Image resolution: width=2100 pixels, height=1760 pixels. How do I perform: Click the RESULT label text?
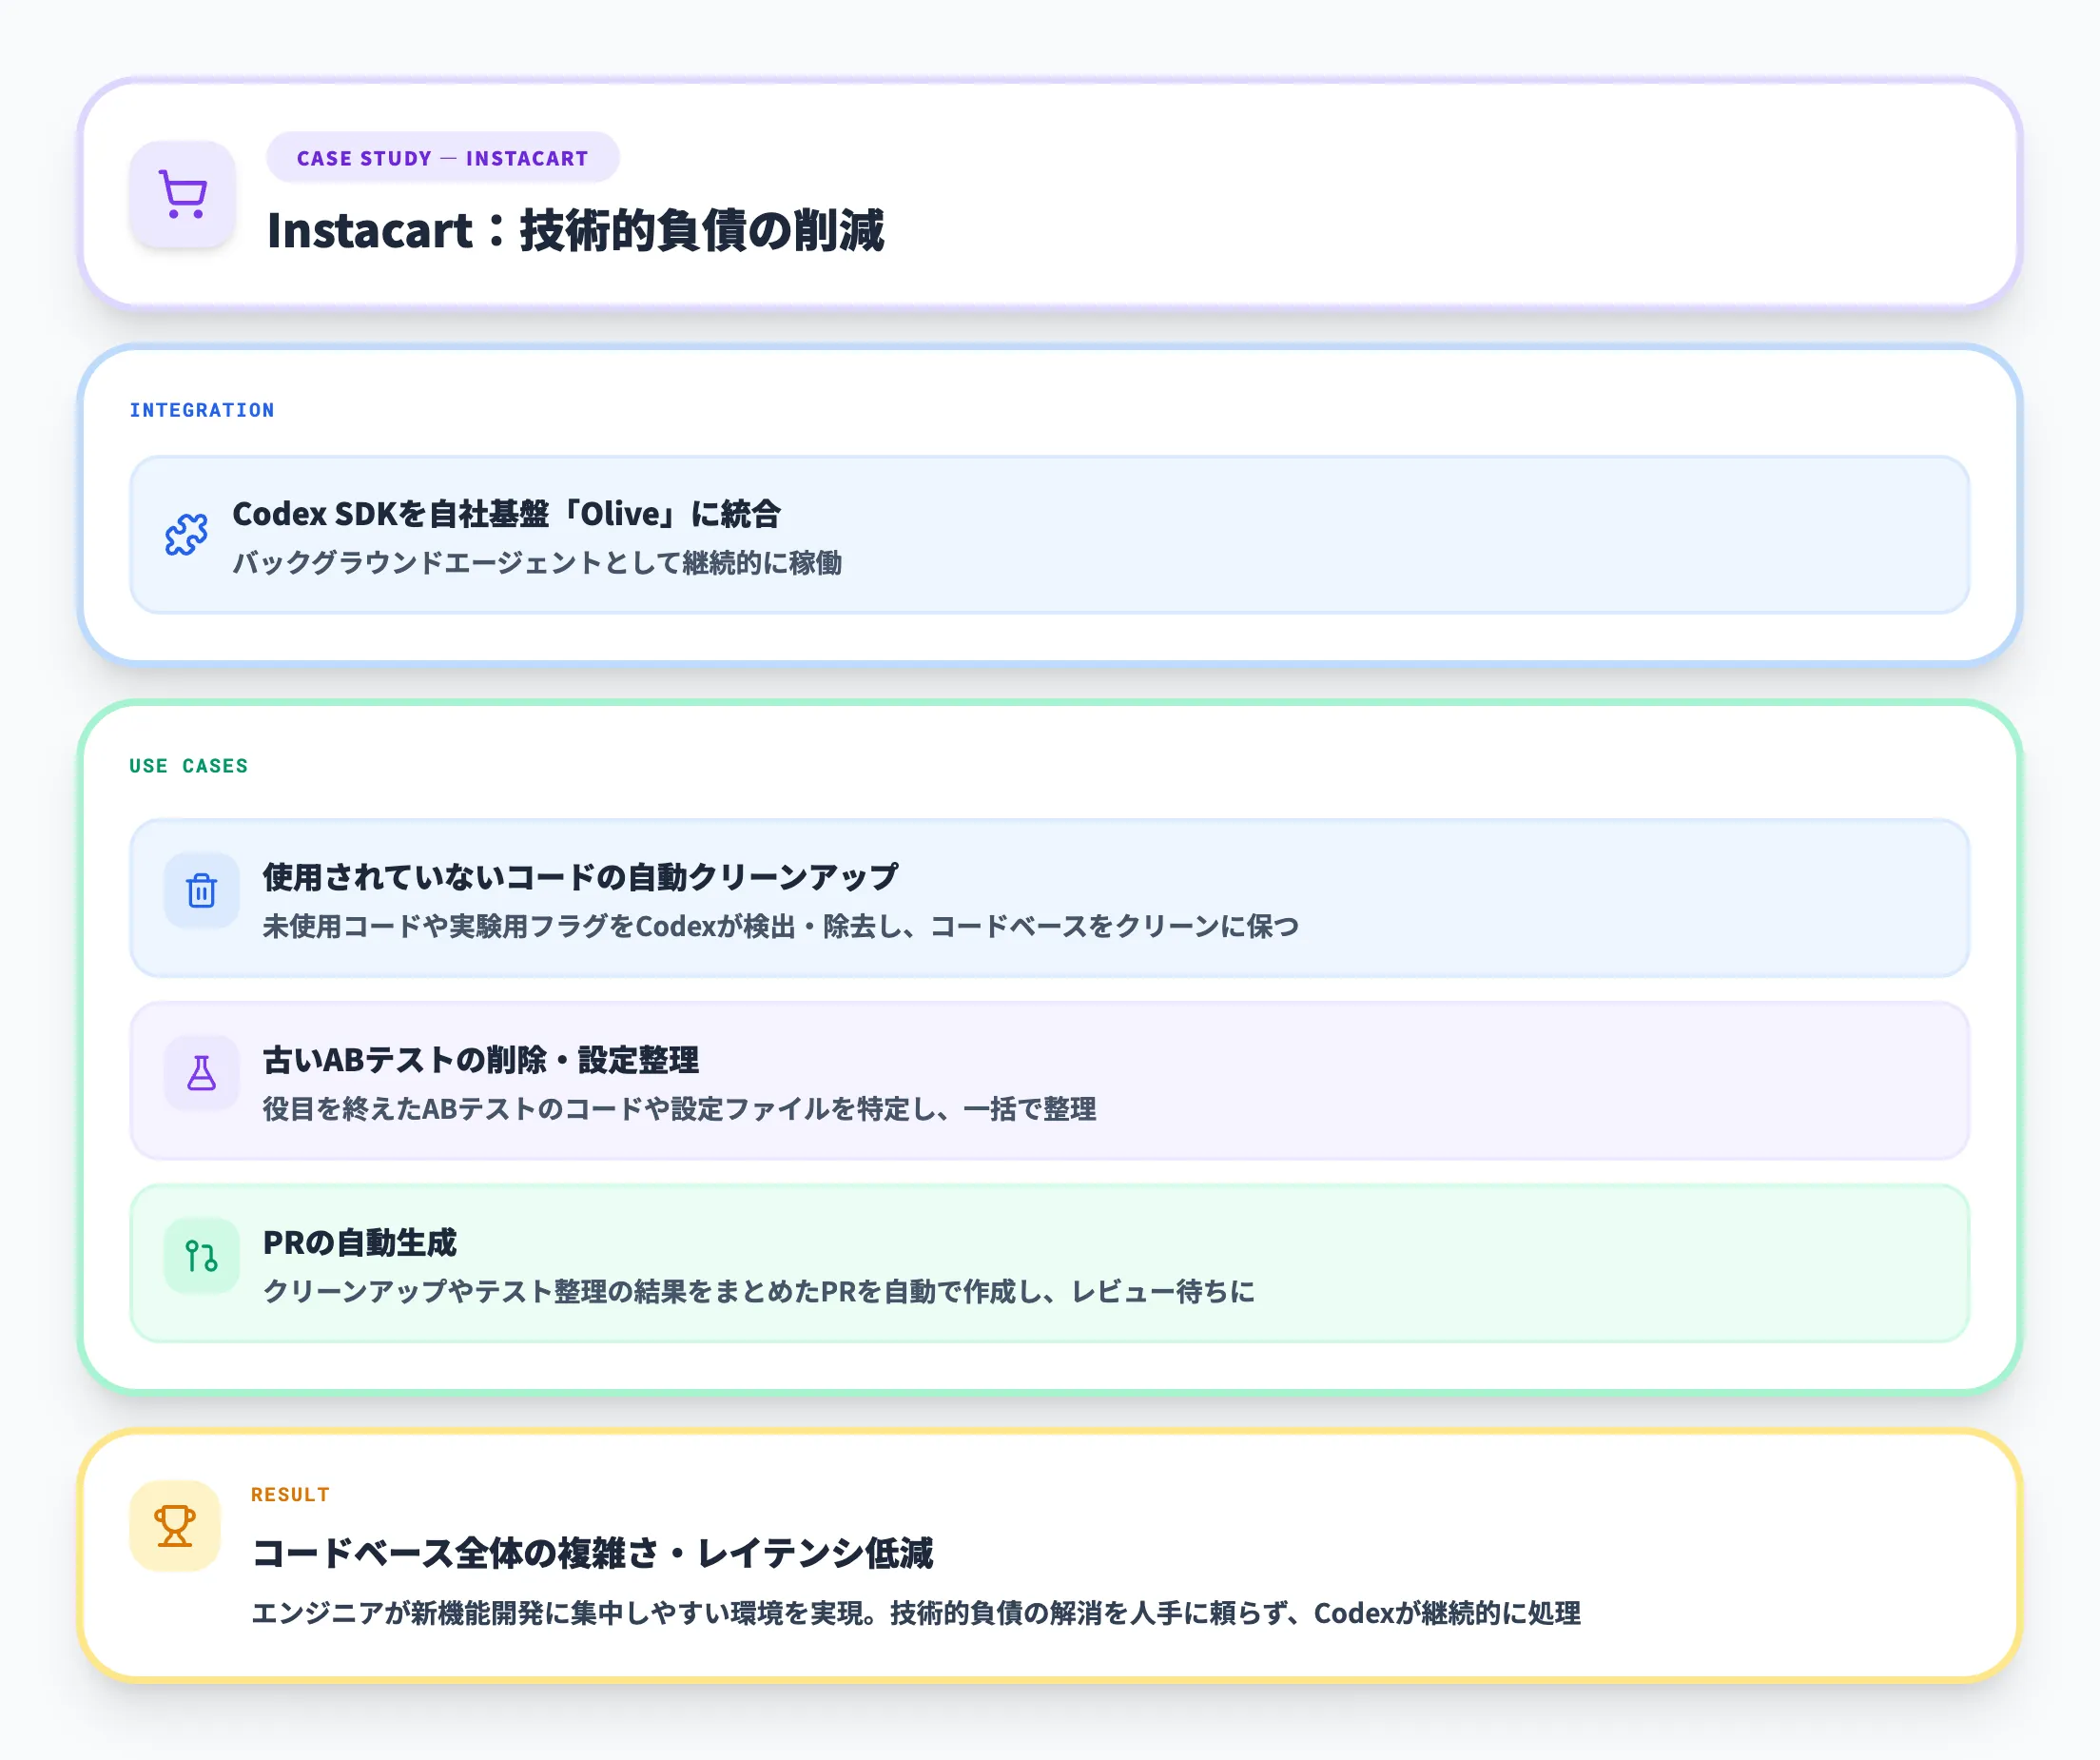click(x=290, y=1494)
